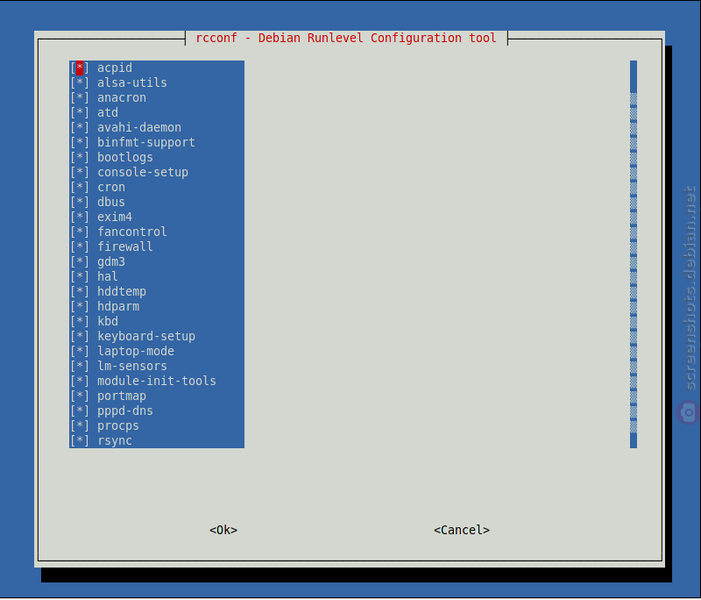The height and width of the screenshot is (600, 701).
Task: Toggle the binfmt-support checkbox
Action: tap(80, 143)
